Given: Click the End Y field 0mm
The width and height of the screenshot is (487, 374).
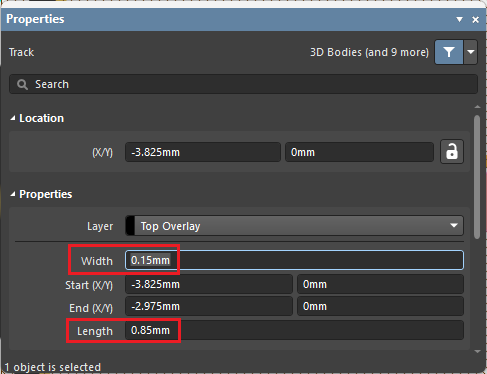Looking at the screenshot, I should pos(380,306).
